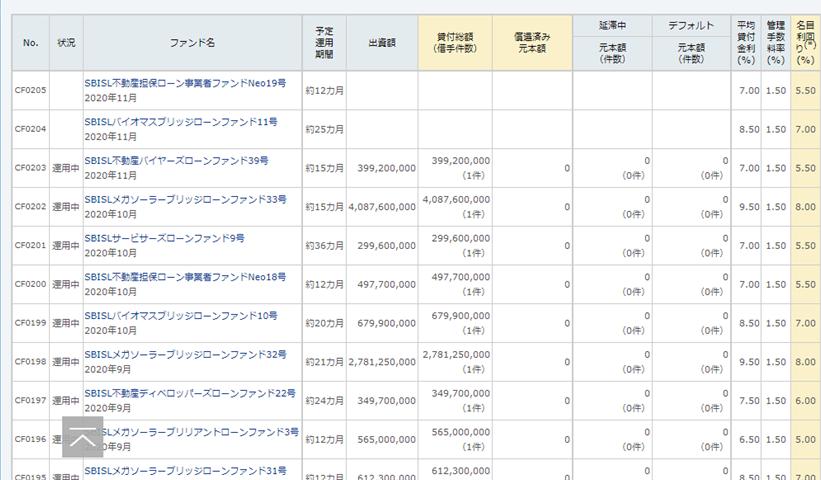Click the デフォルト header cell
Image resolution: width=821 pixels, height=480 pixels.
691,26
